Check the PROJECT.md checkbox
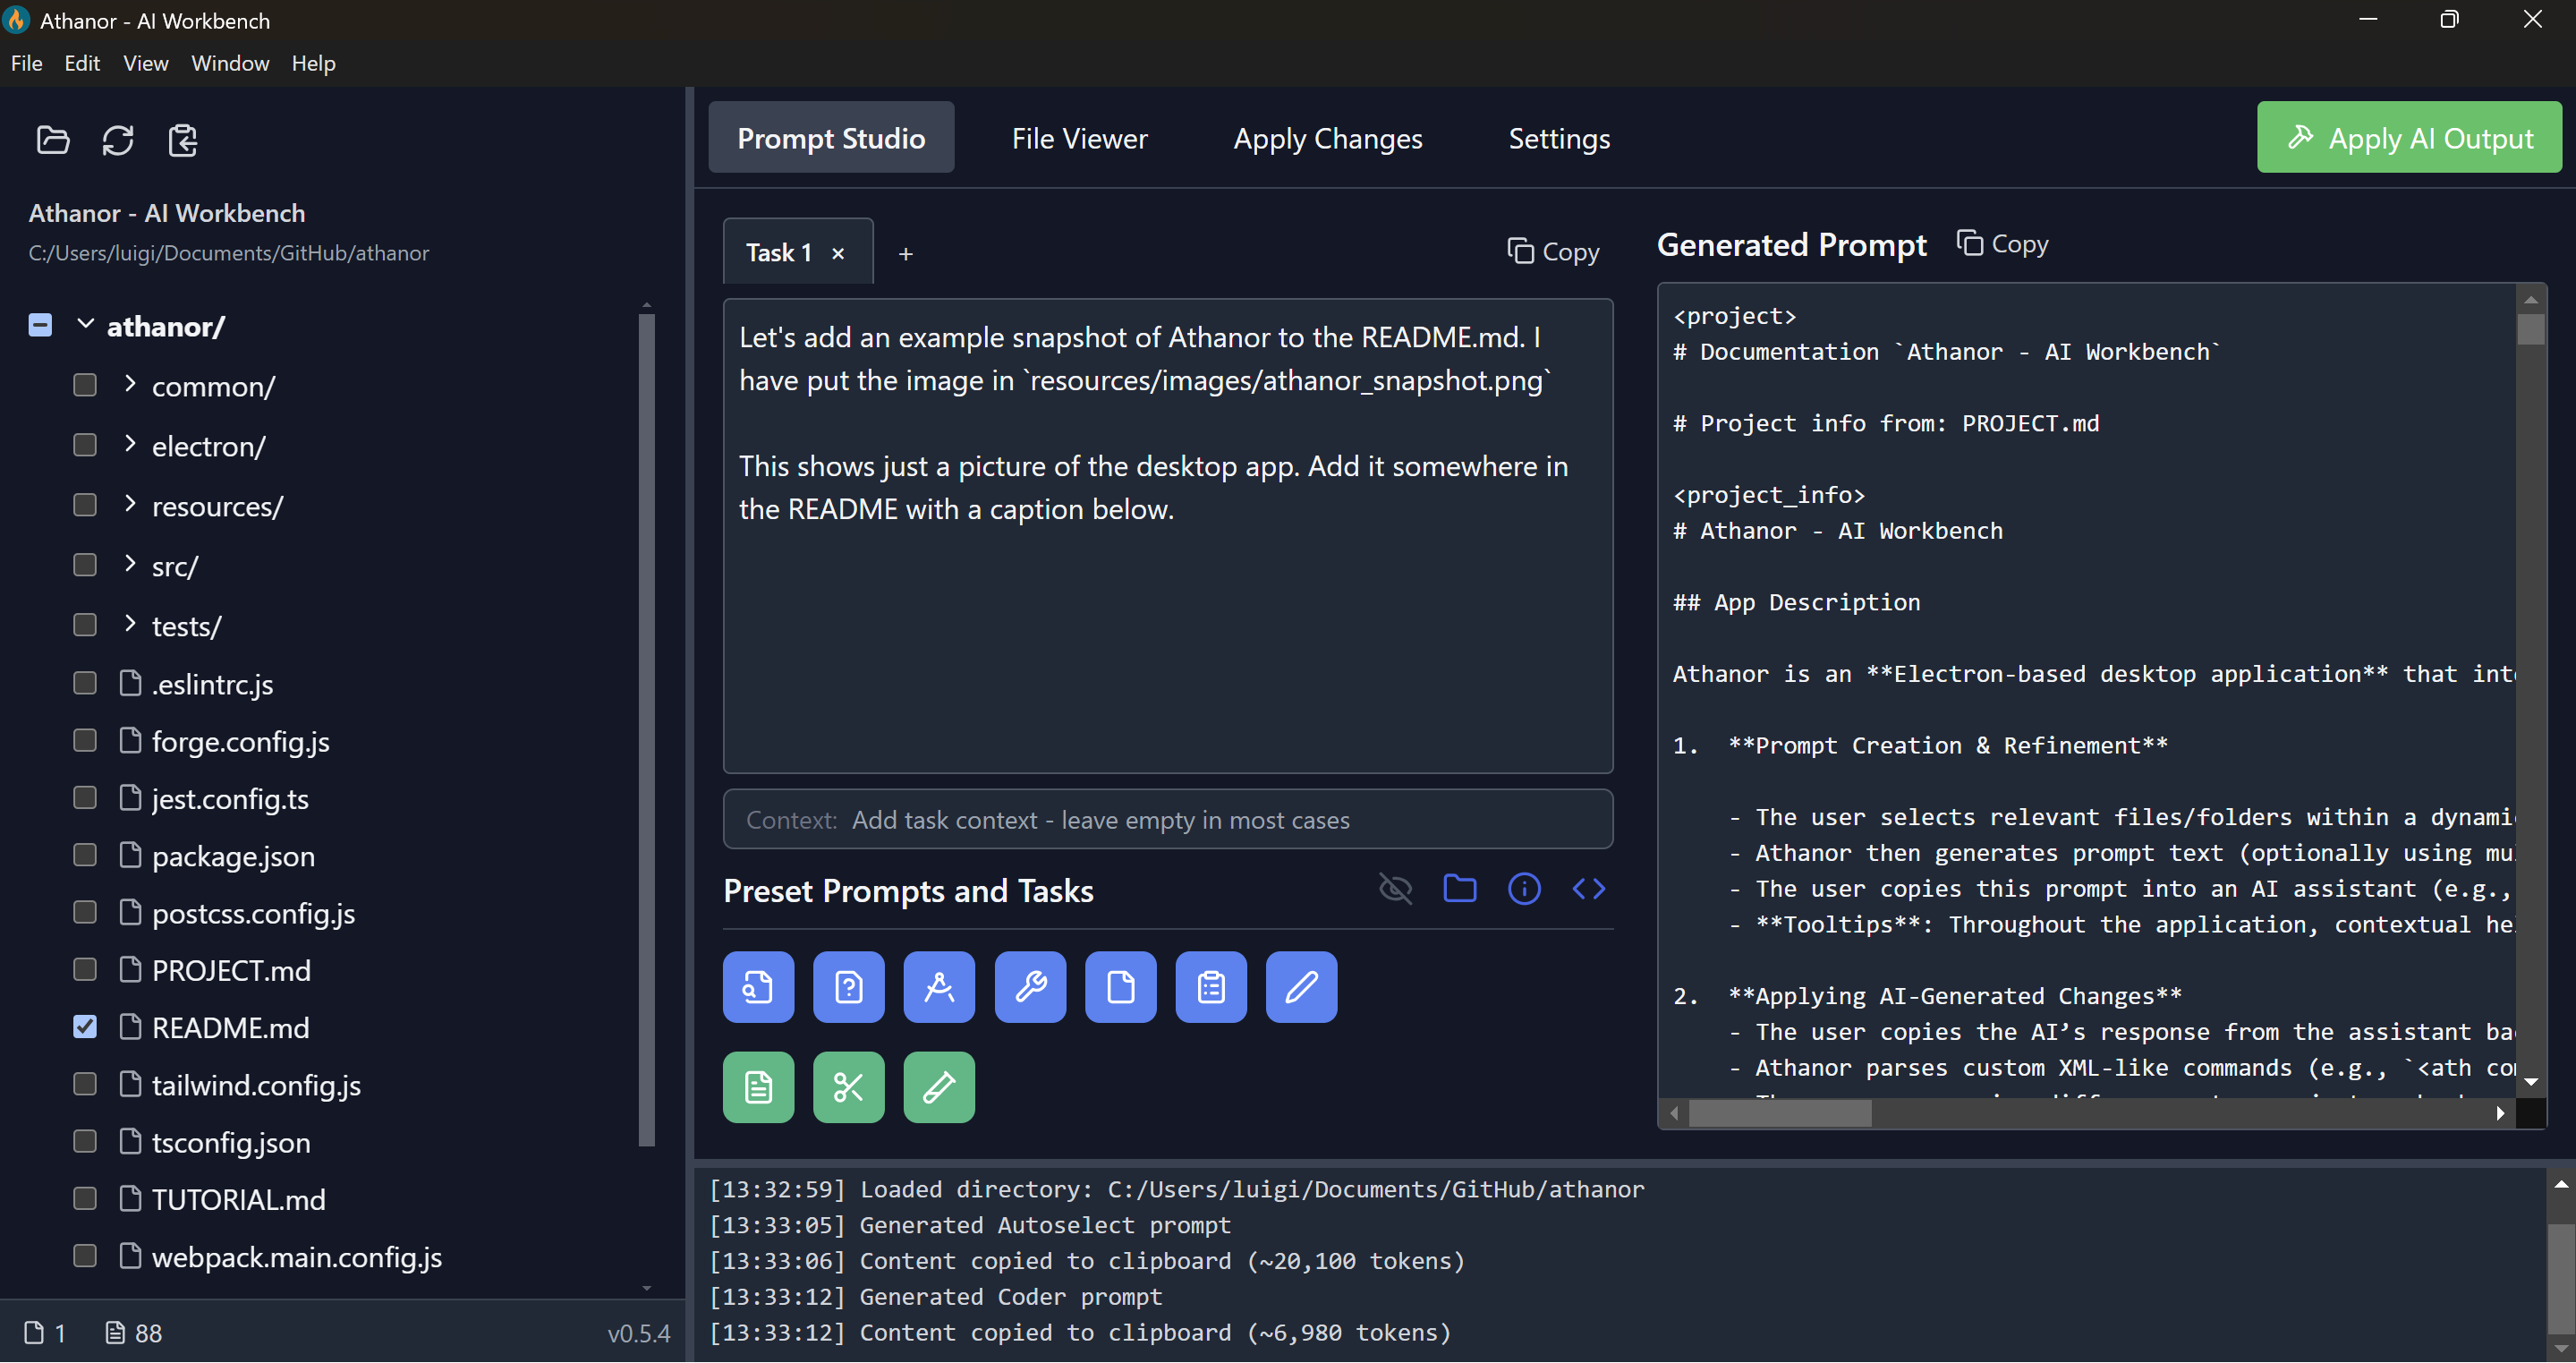This screenshot has height=1363, width=2576. [x=85, y=970]
